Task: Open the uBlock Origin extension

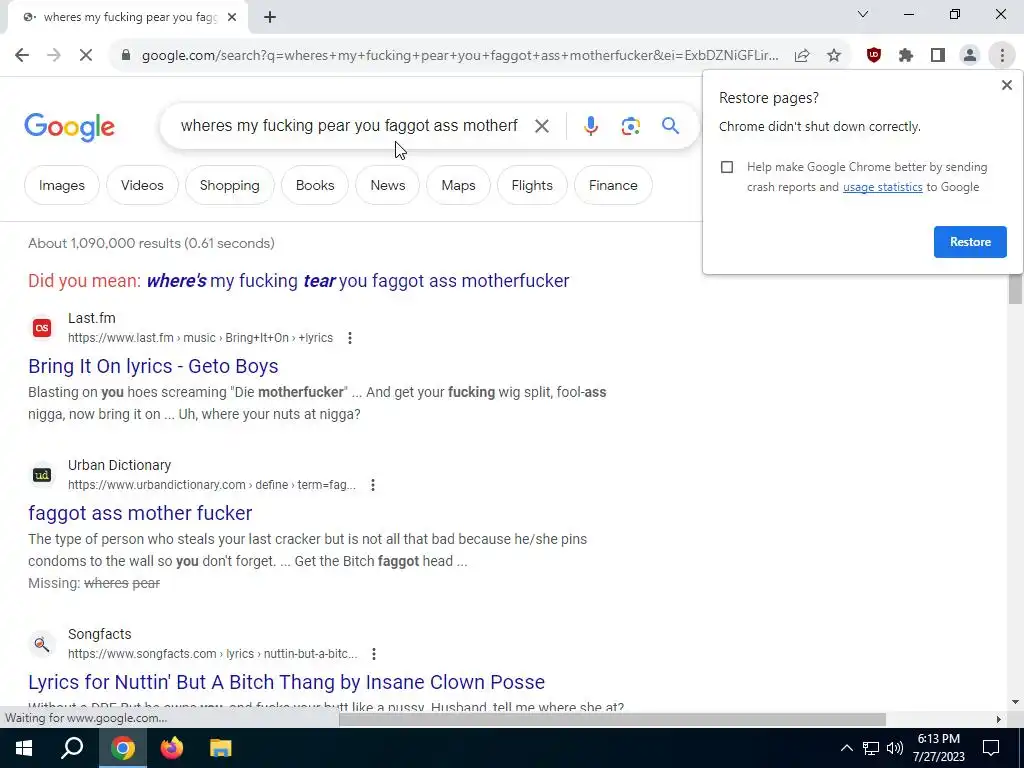Action: [x=874, y=56]
